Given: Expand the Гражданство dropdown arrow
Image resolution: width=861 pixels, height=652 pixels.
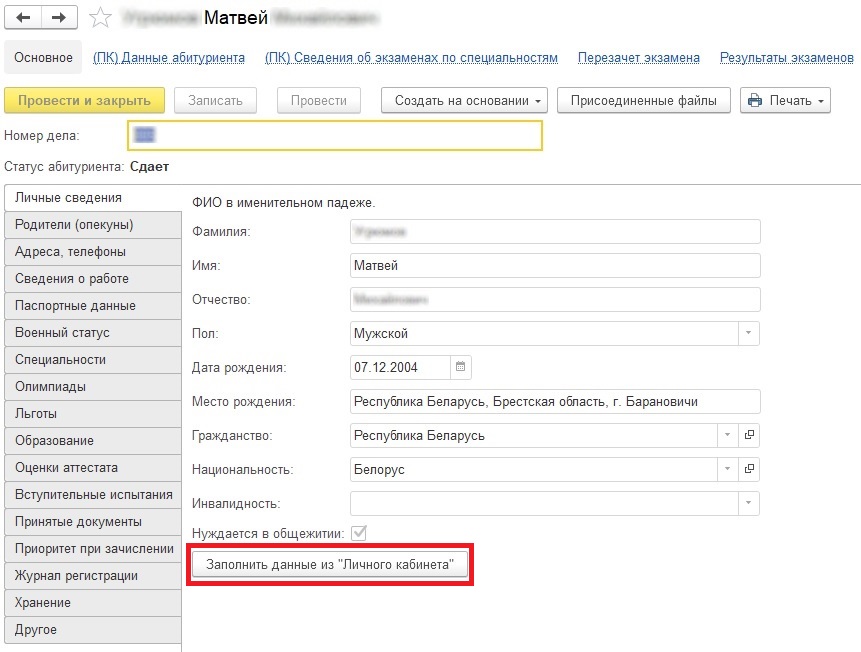Looking at the screenshot, I should tap(727, 436).
